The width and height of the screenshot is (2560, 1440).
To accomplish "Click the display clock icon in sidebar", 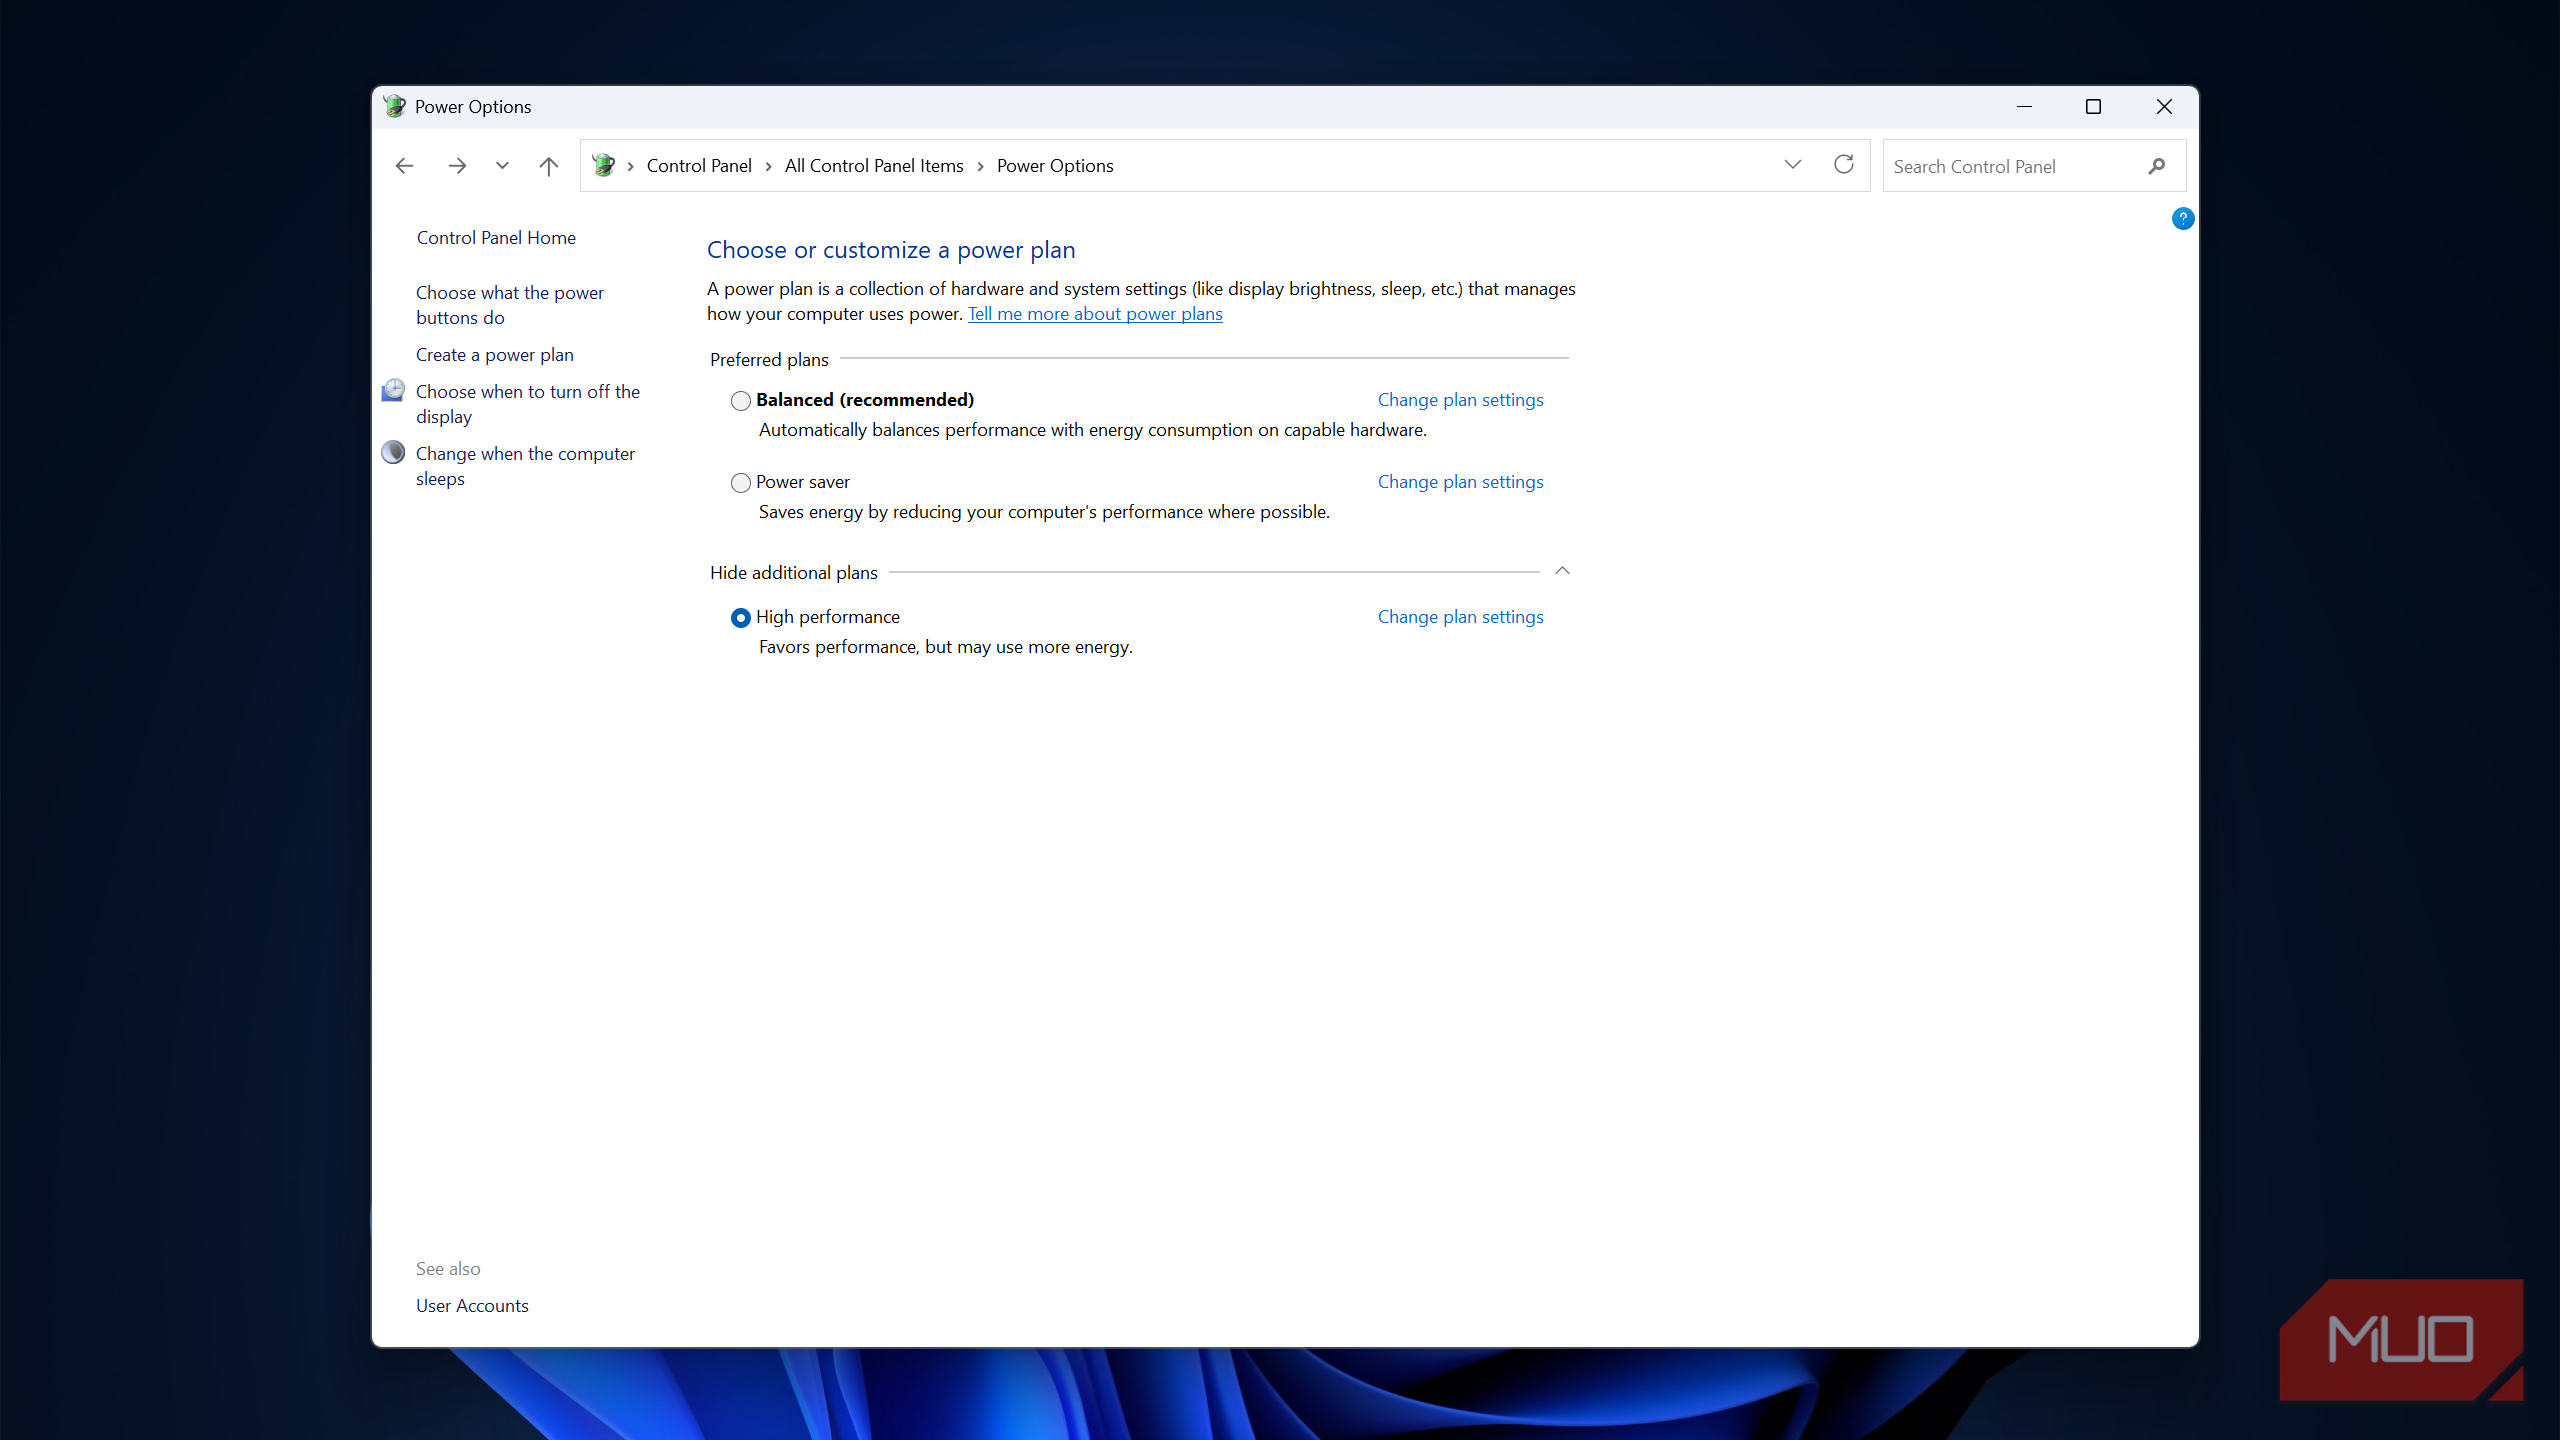I will coord(394,391).
